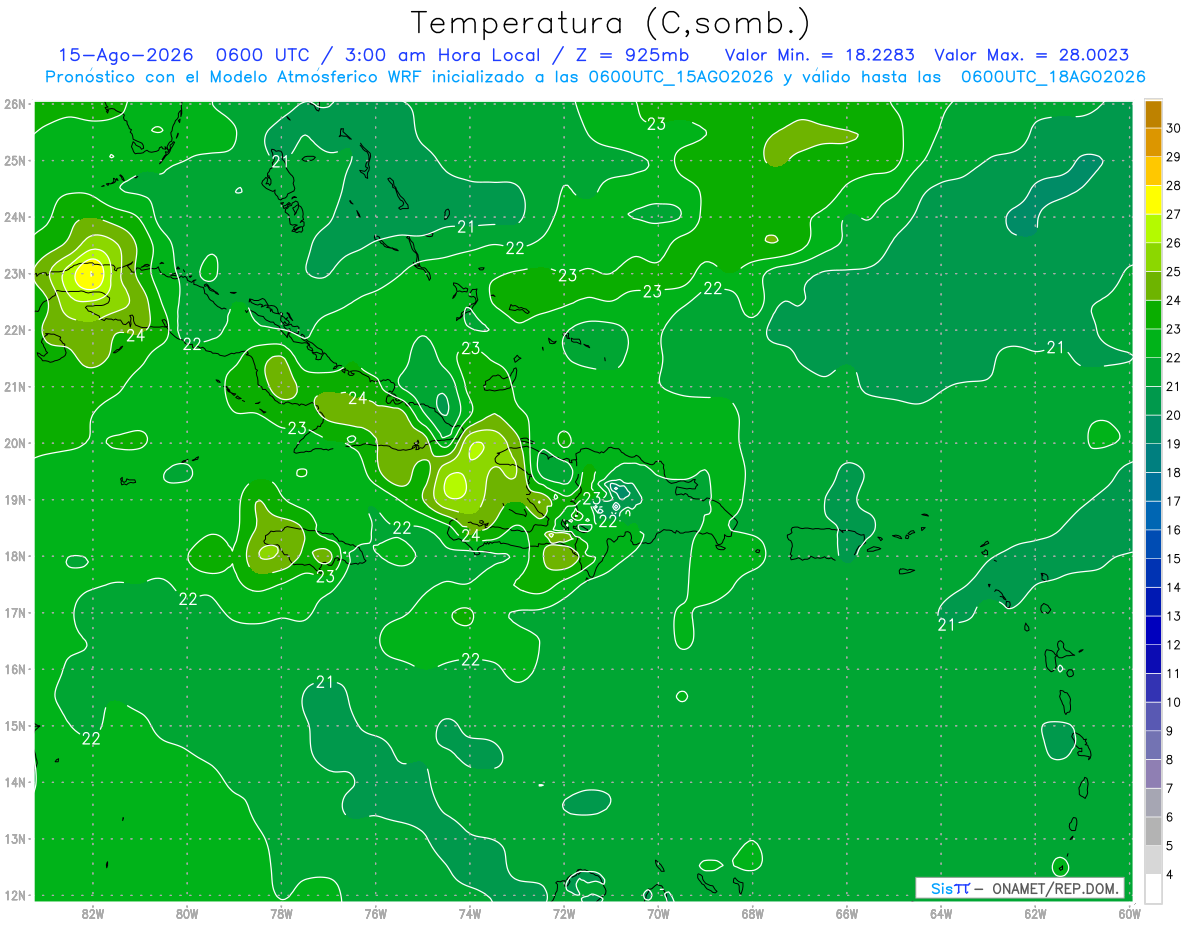Viewport: 1200px width, 927px height.
Task: Click the colorbar scale label "18"
Action: [1174, 472]
